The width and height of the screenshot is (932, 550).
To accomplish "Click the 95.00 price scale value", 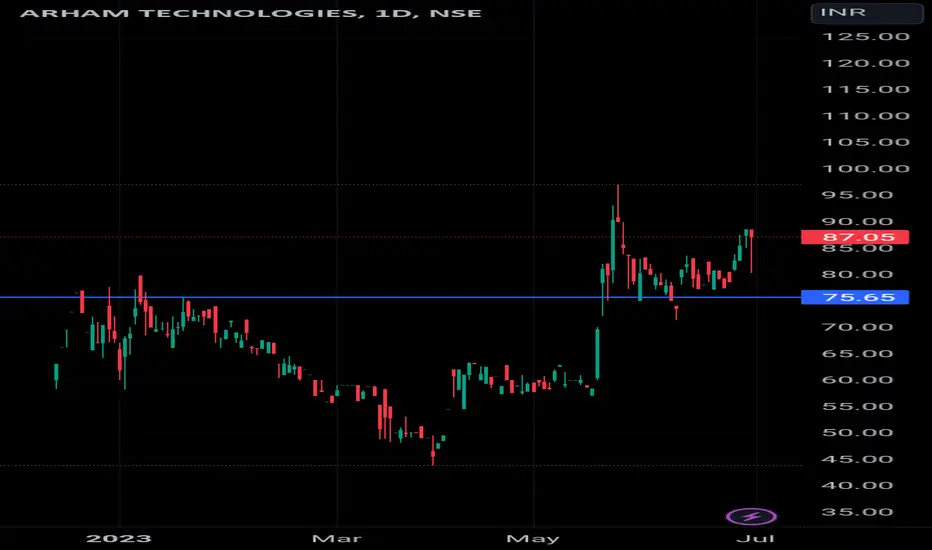I will click(x=857, y=195).
